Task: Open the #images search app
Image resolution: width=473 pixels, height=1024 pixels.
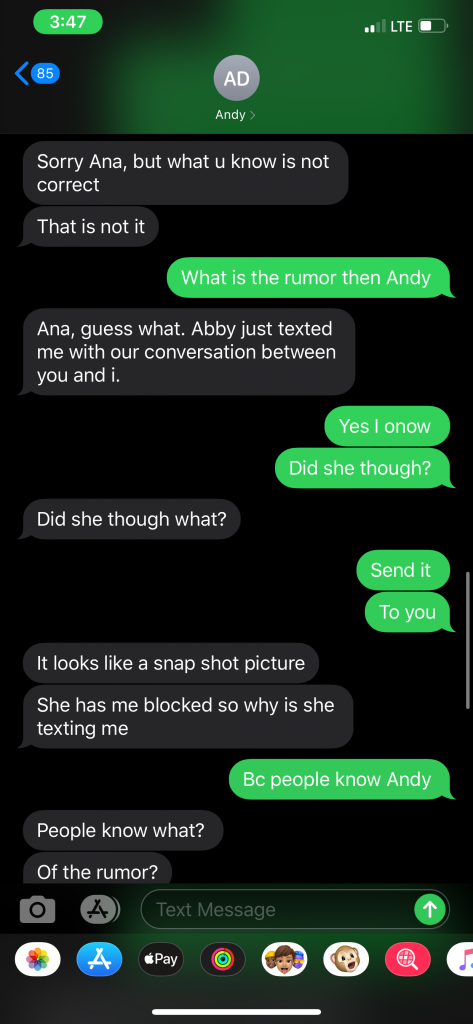Action: tap(408, 959)
